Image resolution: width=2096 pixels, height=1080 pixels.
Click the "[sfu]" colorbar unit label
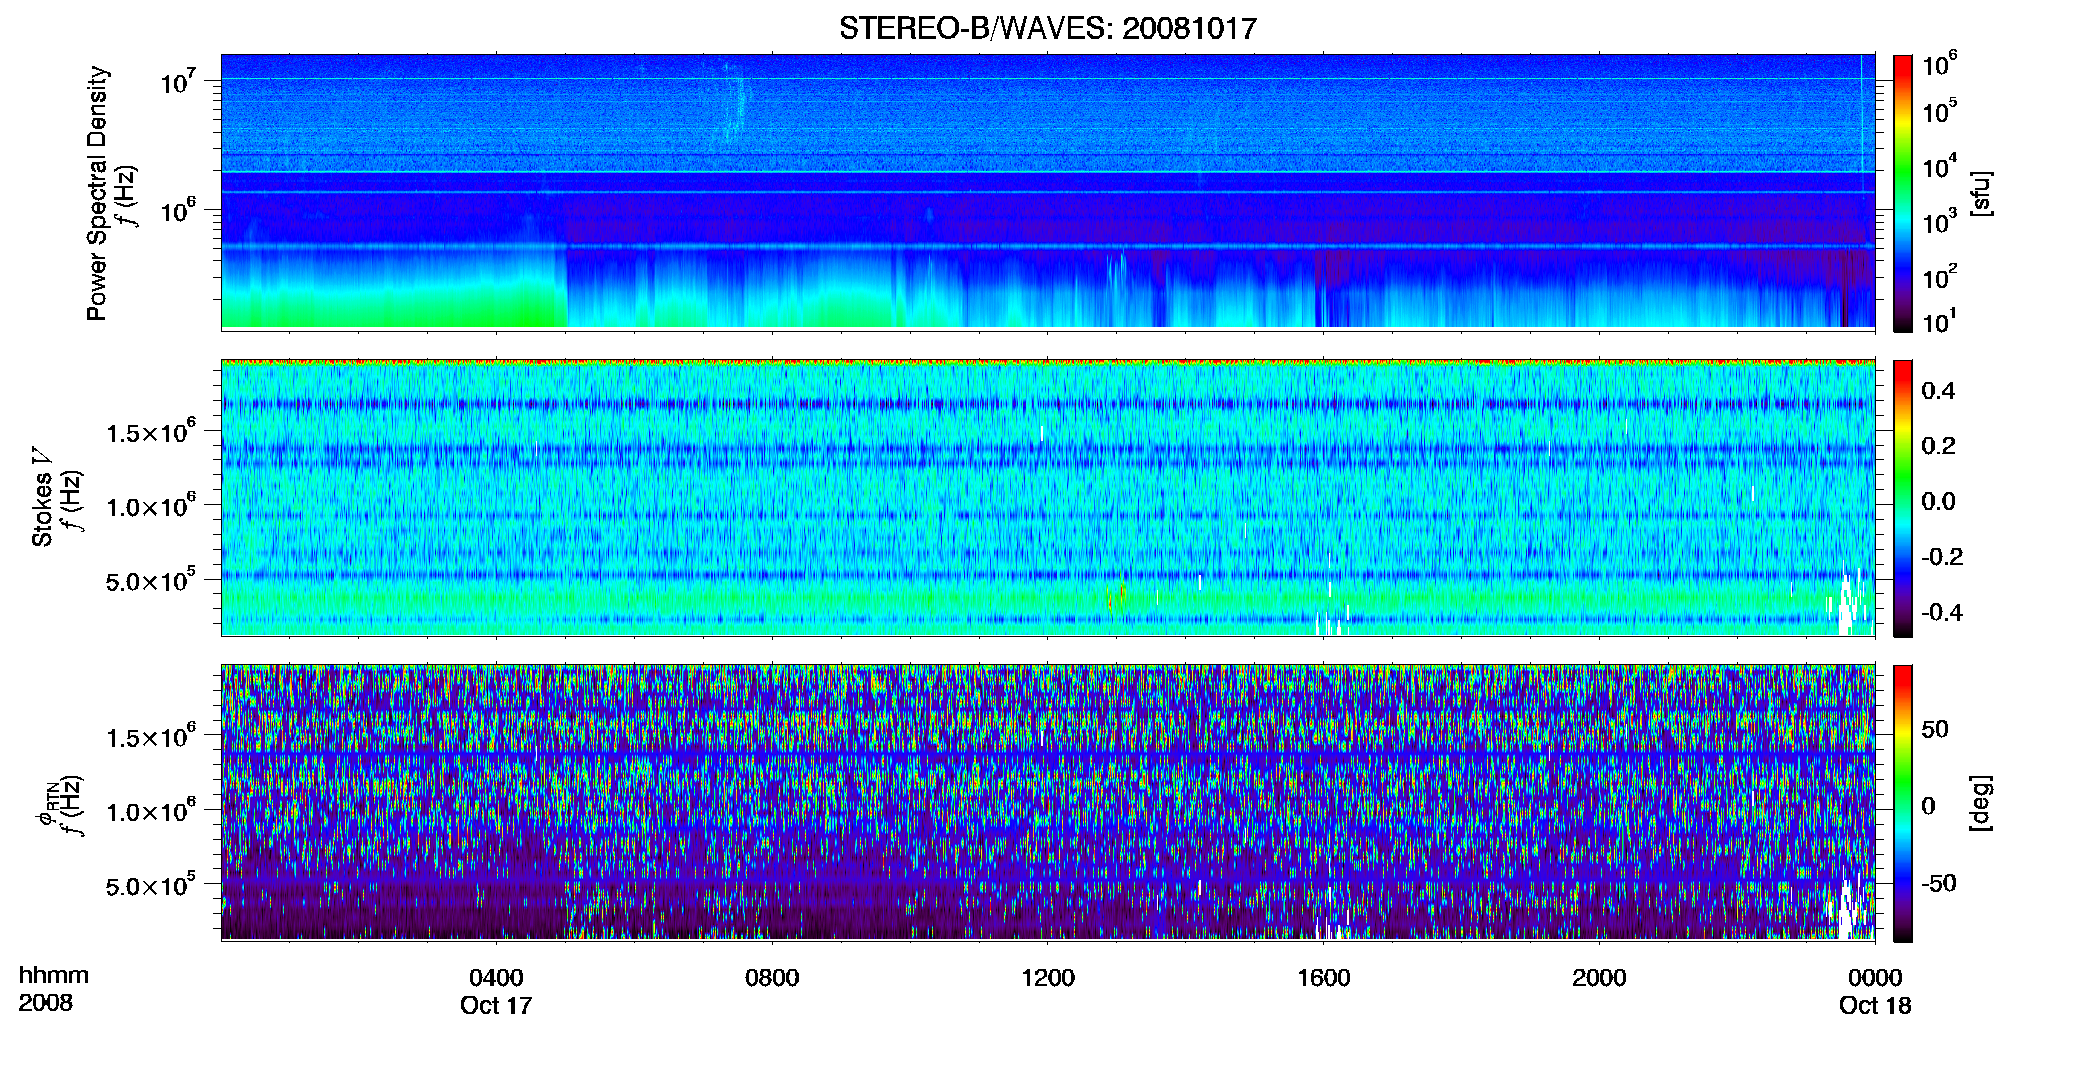pyautogui.click(x=1981, y=194)
